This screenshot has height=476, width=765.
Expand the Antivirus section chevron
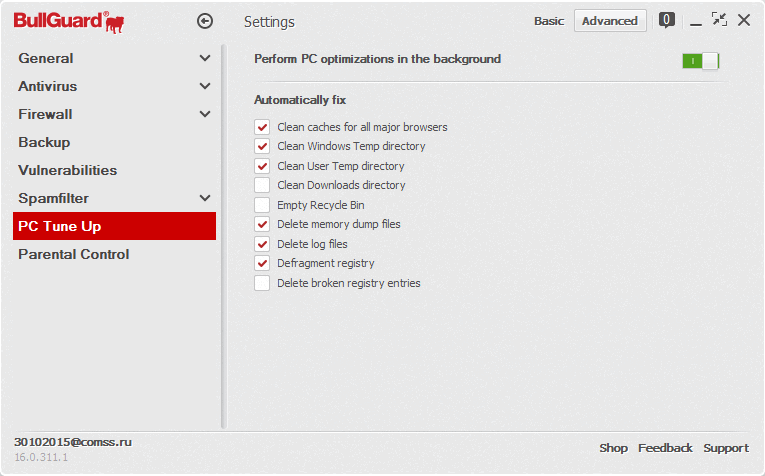[x=205, y=86]
